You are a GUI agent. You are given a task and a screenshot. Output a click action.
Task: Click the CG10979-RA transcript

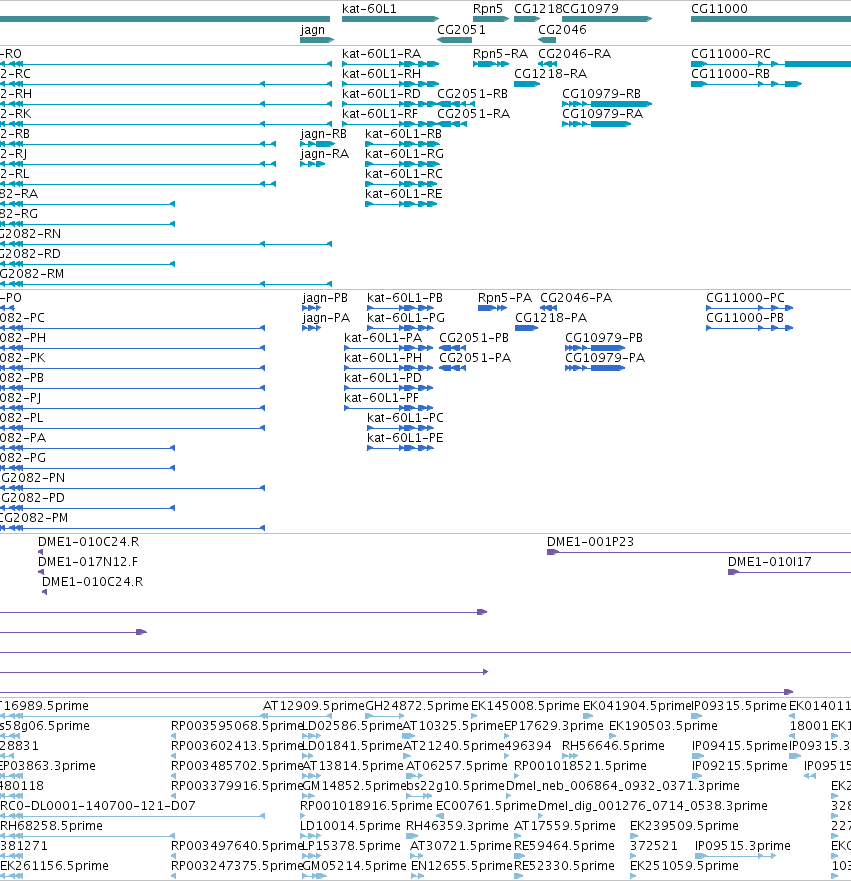click(x=603, y=113)
